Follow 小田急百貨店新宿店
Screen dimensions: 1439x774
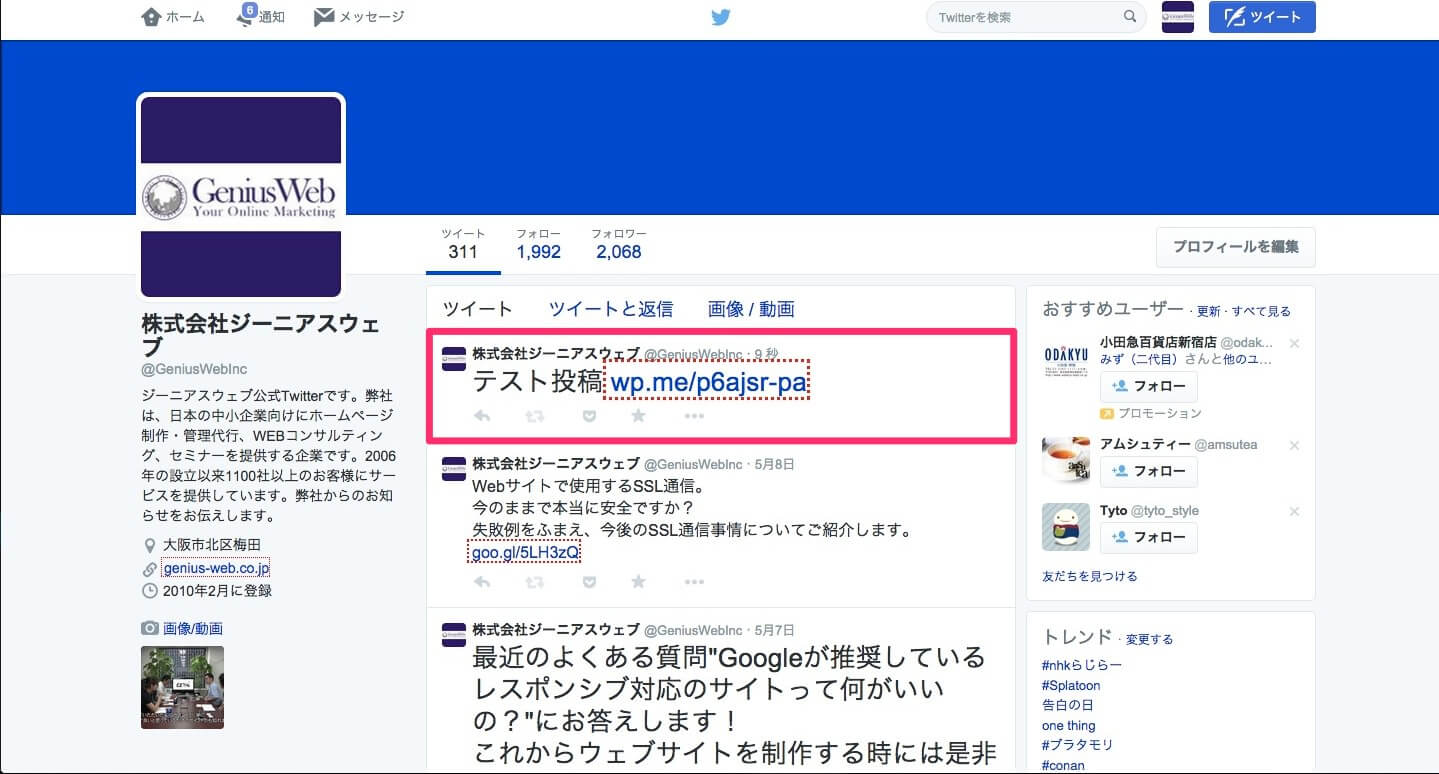[1149, 386]
